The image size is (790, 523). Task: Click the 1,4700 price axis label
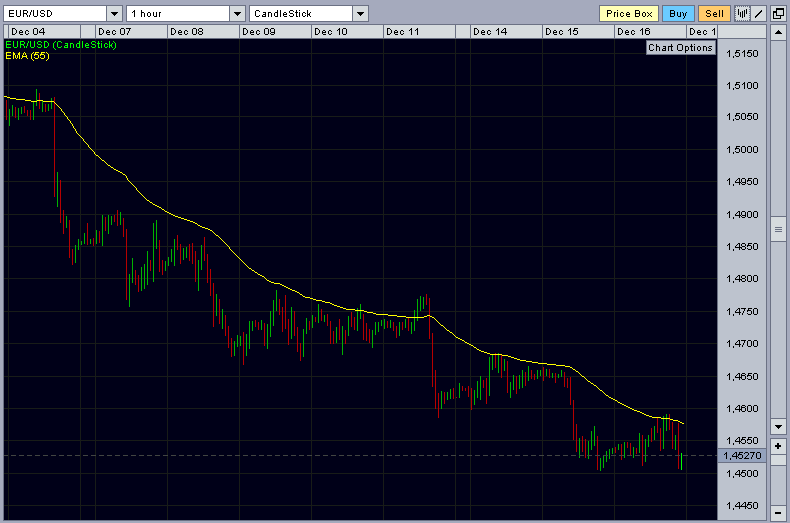pyautogui.click(x=742, y=344)
